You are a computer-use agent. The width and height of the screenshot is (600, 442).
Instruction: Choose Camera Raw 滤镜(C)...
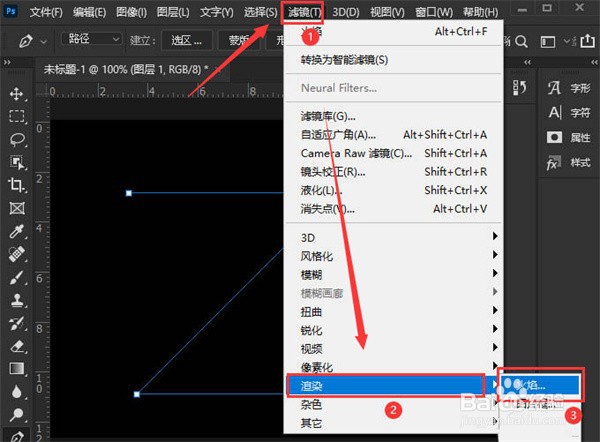[x=393, y=153]
